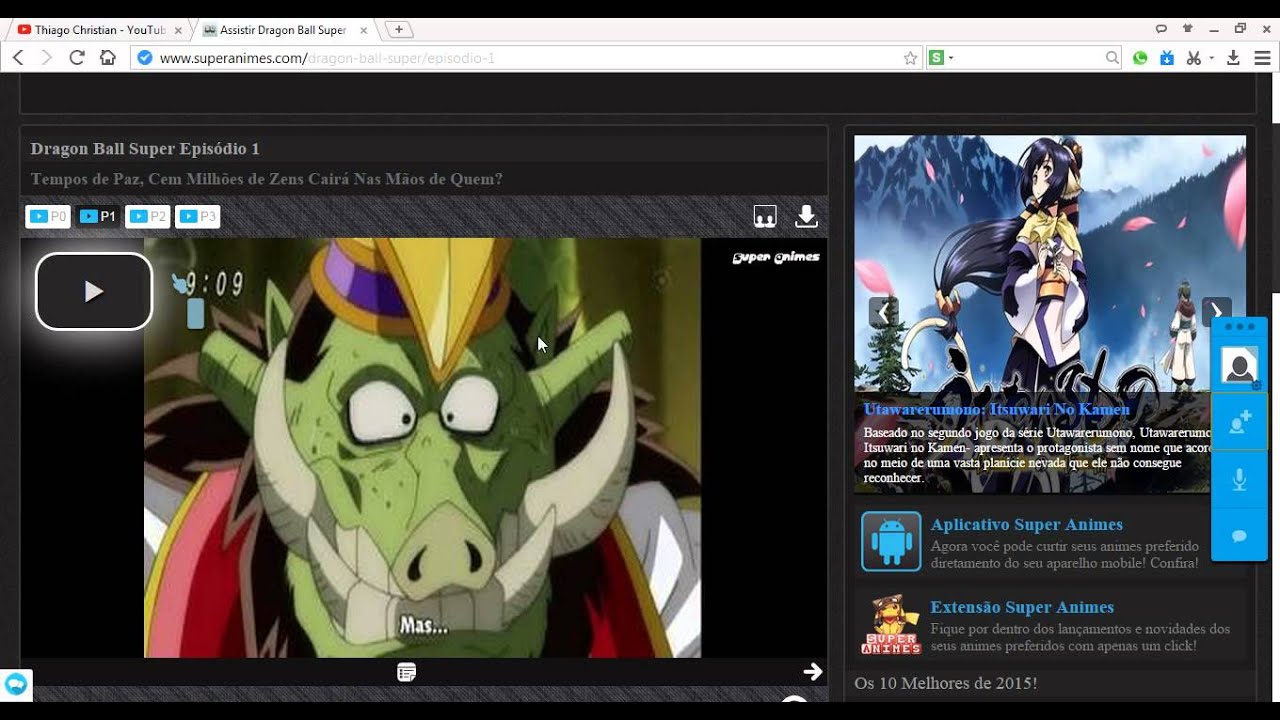Select the P1 video player option
This screenshot has height=720, width=1280.
pos(98,216)
